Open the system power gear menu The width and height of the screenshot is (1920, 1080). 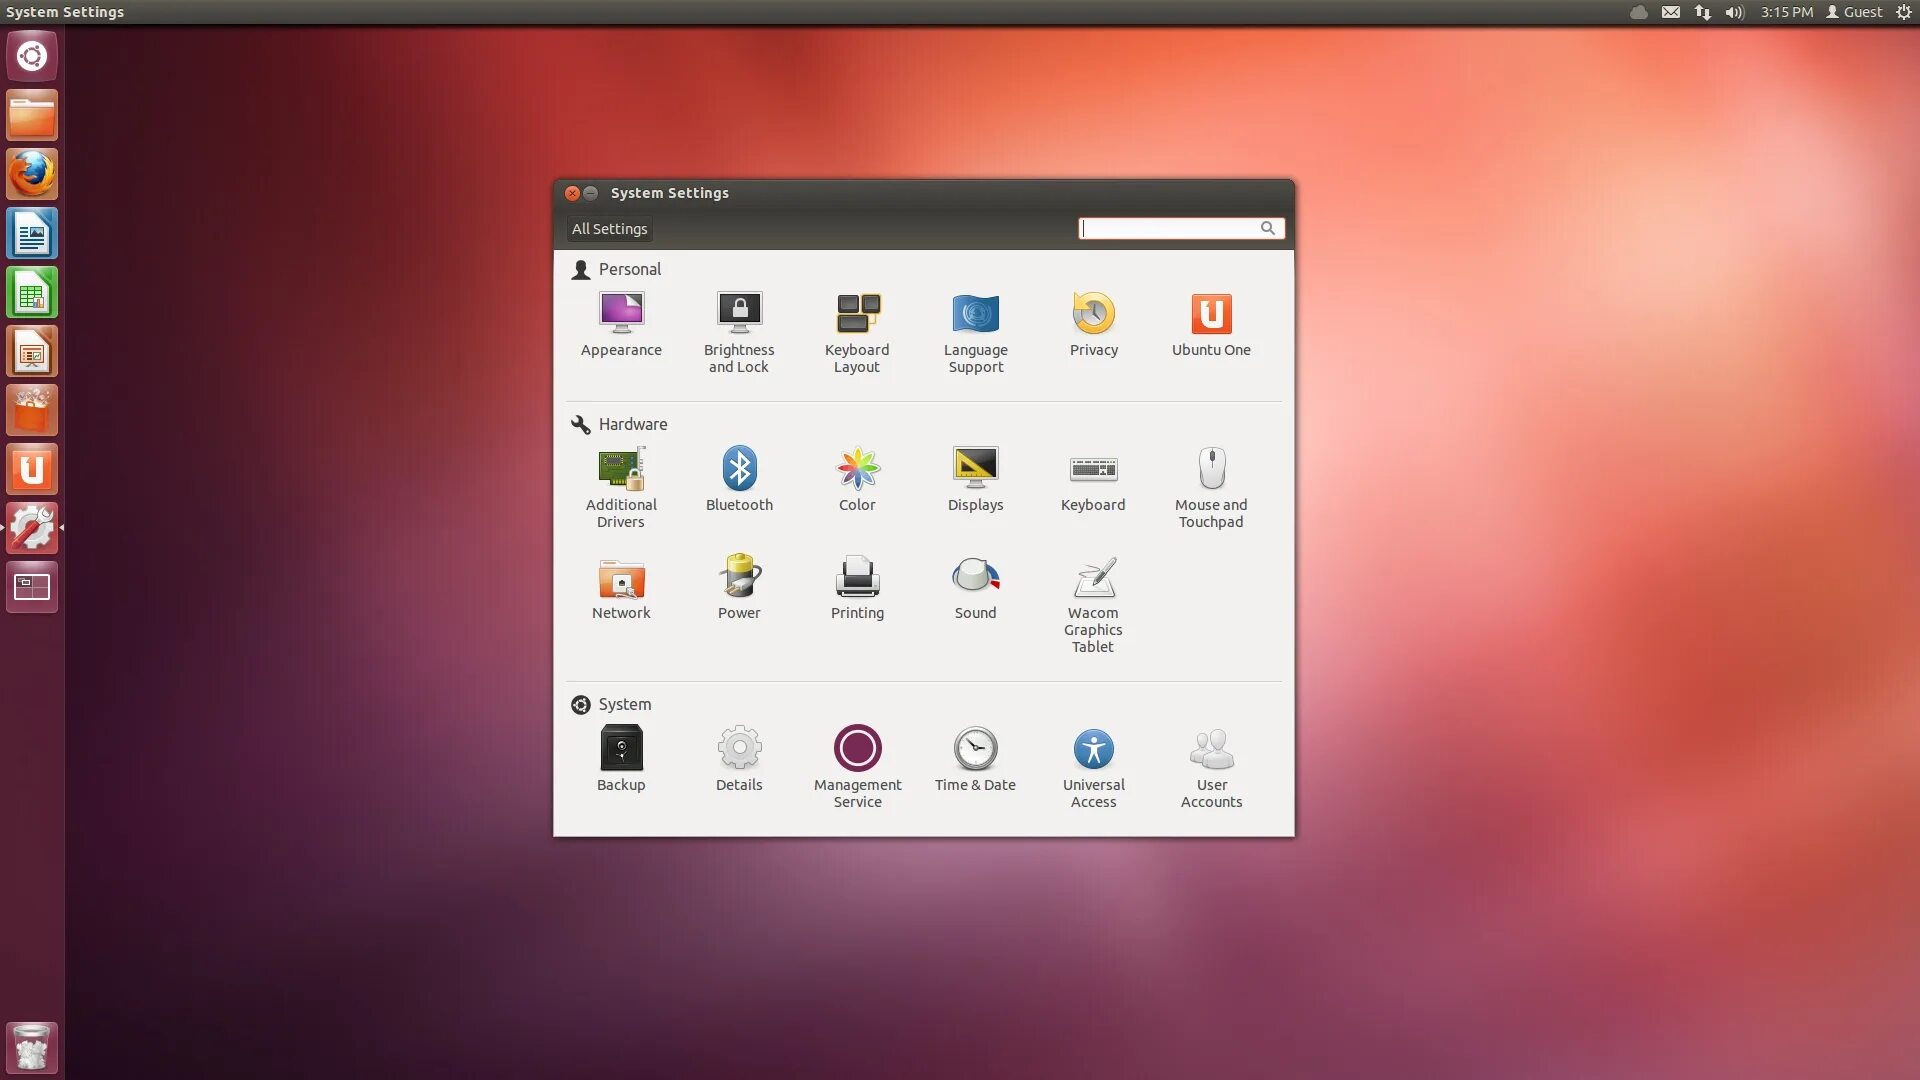pyautogui.click(x=1903, y=12)
